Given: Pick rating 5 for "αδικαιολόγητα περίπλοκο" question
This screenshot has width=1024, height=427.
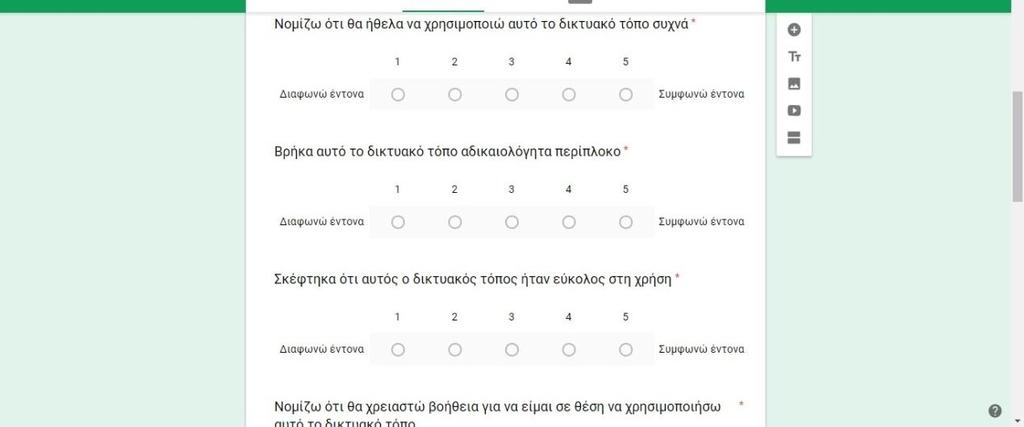Looking at the screenshot, I should pyautogui.click(x=626, y=222).
